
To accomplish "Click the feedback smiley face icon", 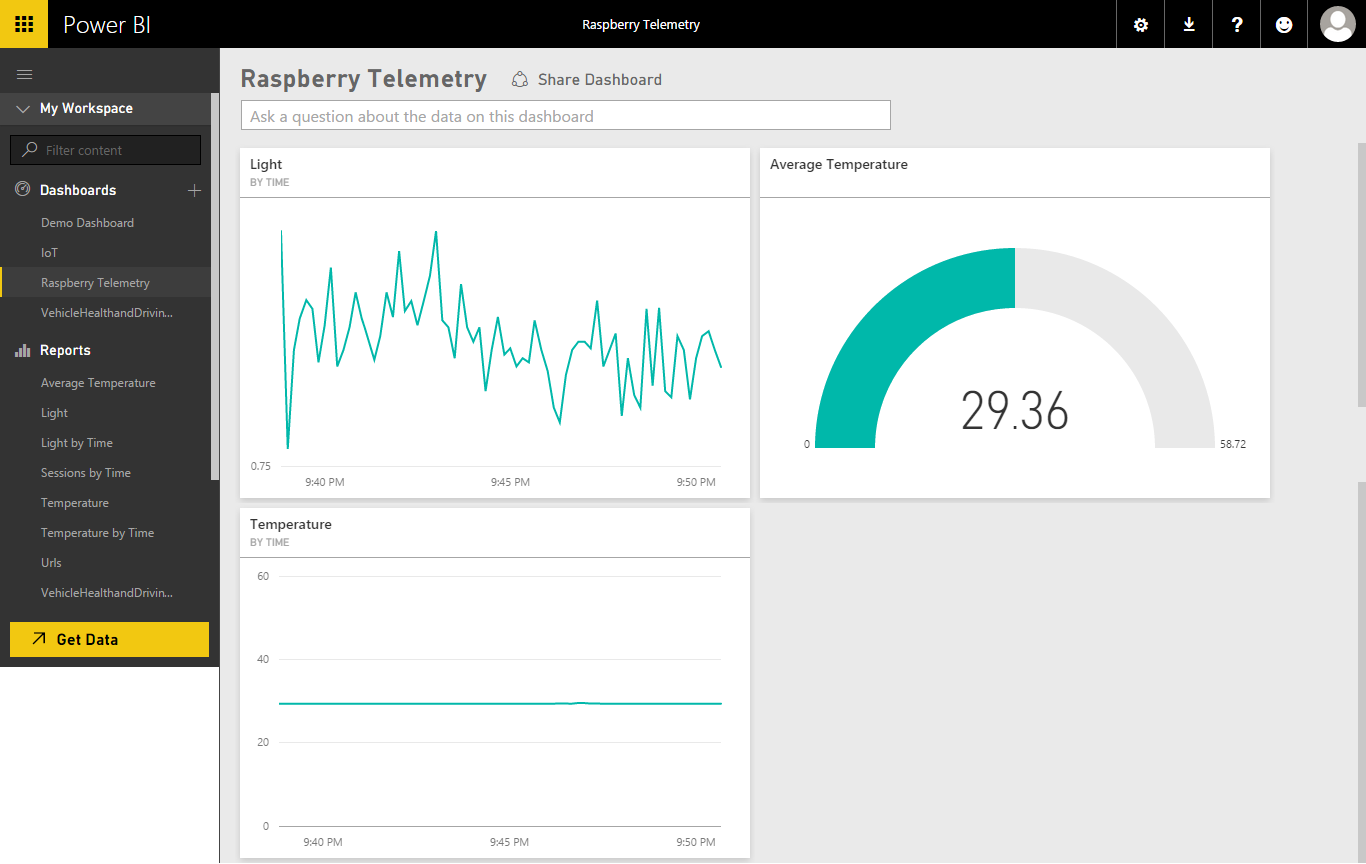I will pos(1284,24).
